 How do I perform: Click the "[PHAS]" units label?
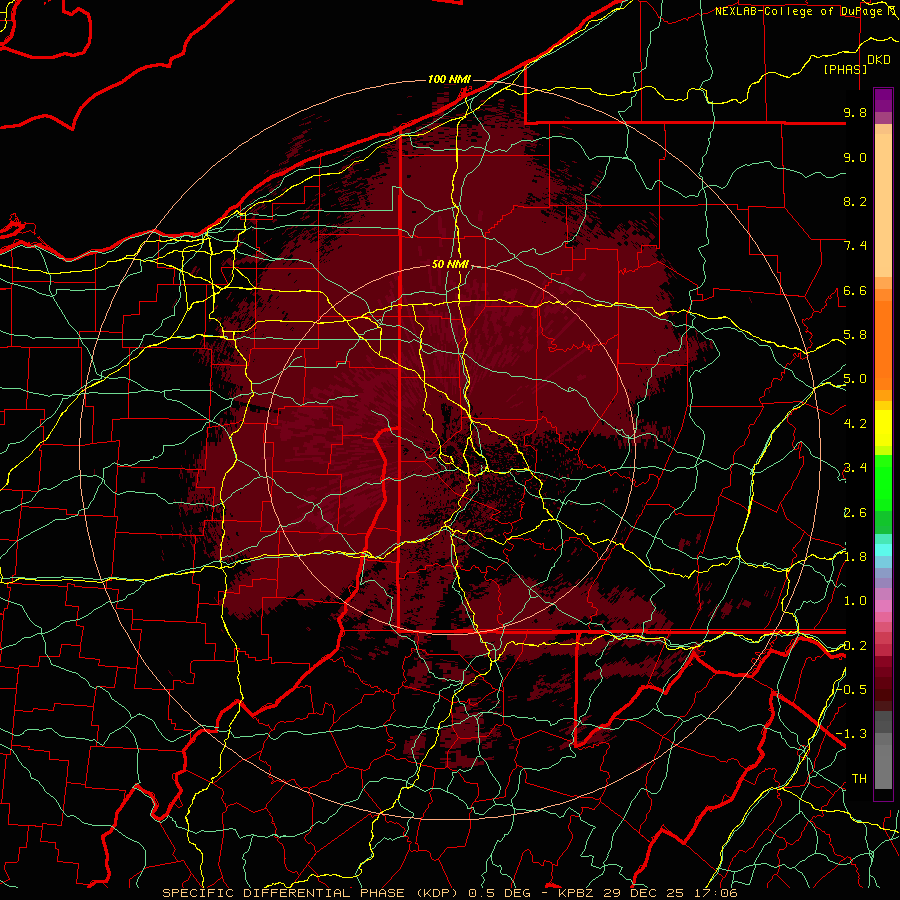click(x=845, y=70)
